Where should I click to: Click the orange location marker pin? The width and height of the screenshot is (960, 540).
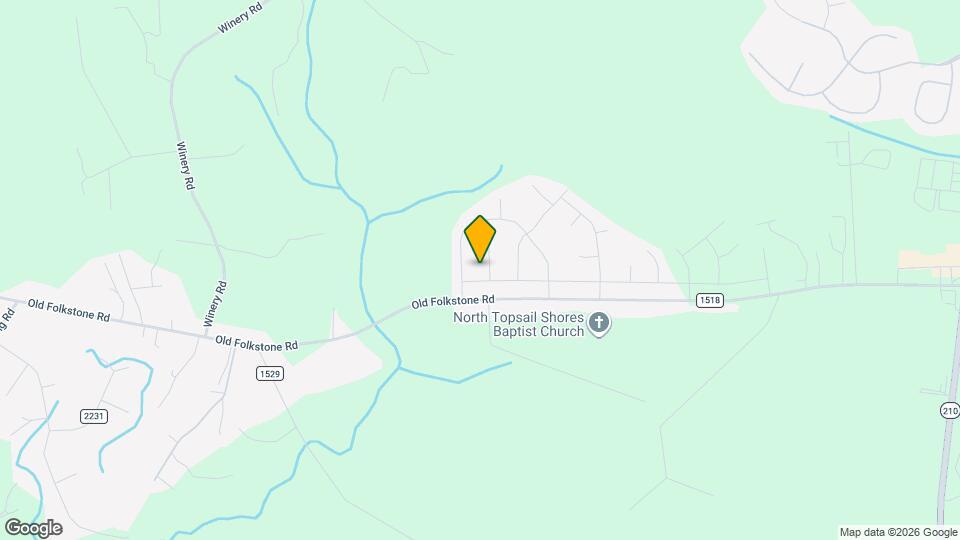pos(480,239)
